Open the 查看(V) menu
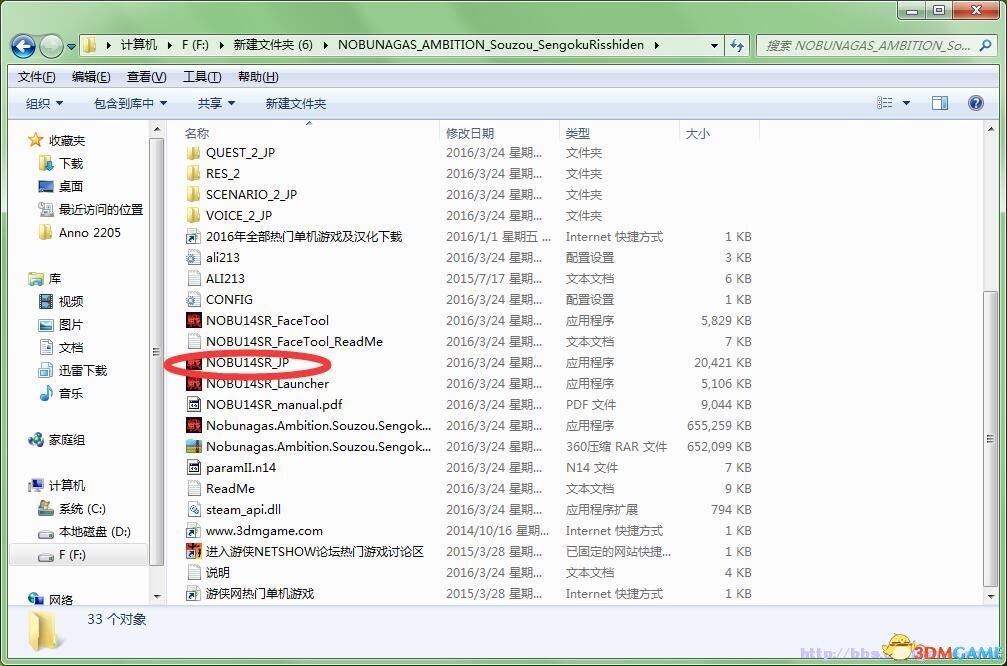The height and width of the screenshot is (666, 1007). 146,76
